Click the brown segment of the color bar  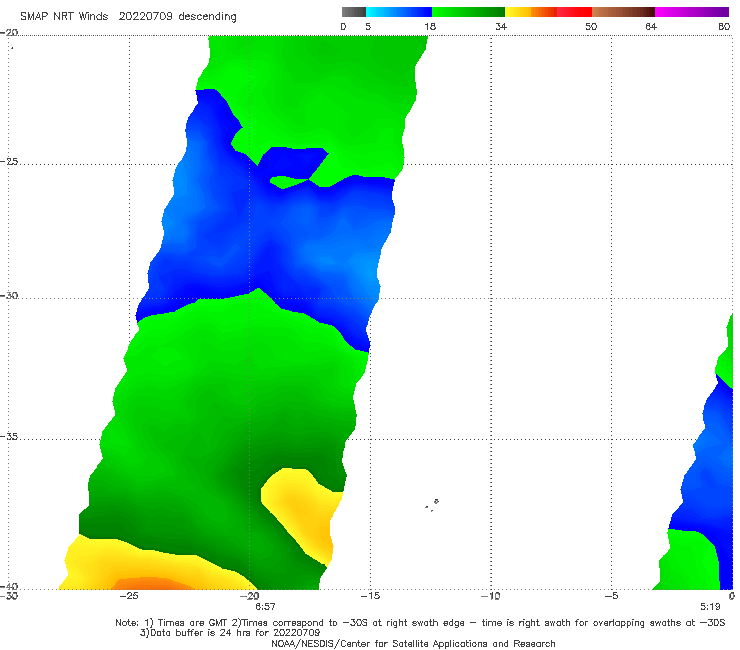pyautogui.click(x=623, y=12)
